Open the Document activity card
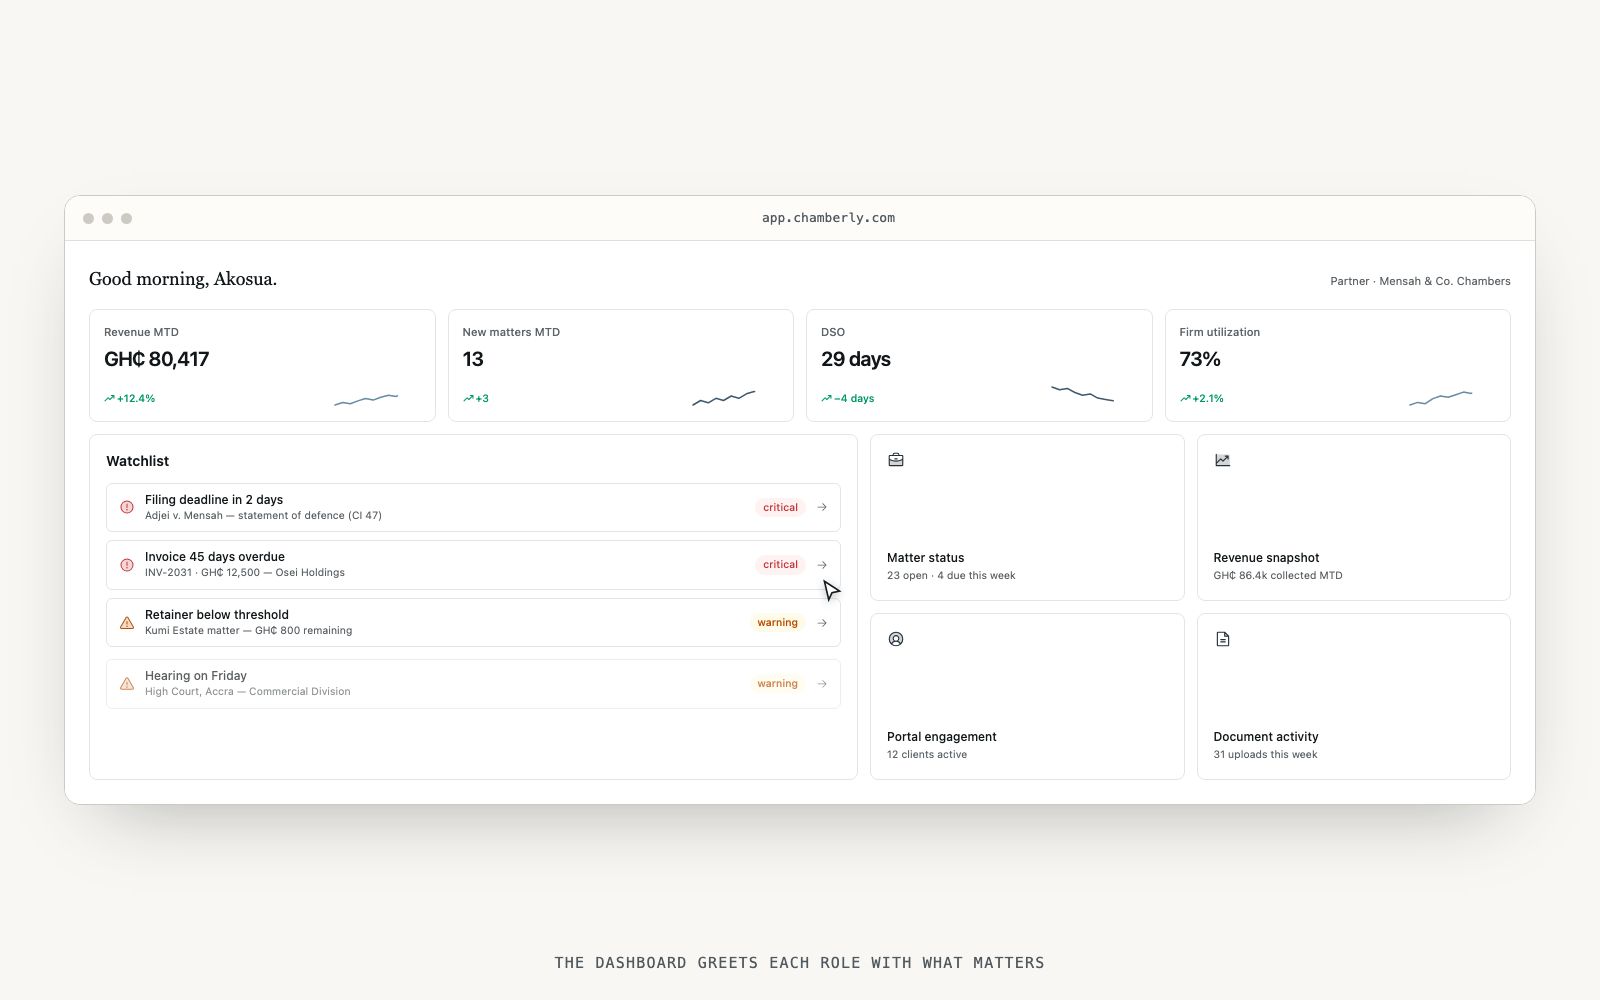 tap(1354, 696)
